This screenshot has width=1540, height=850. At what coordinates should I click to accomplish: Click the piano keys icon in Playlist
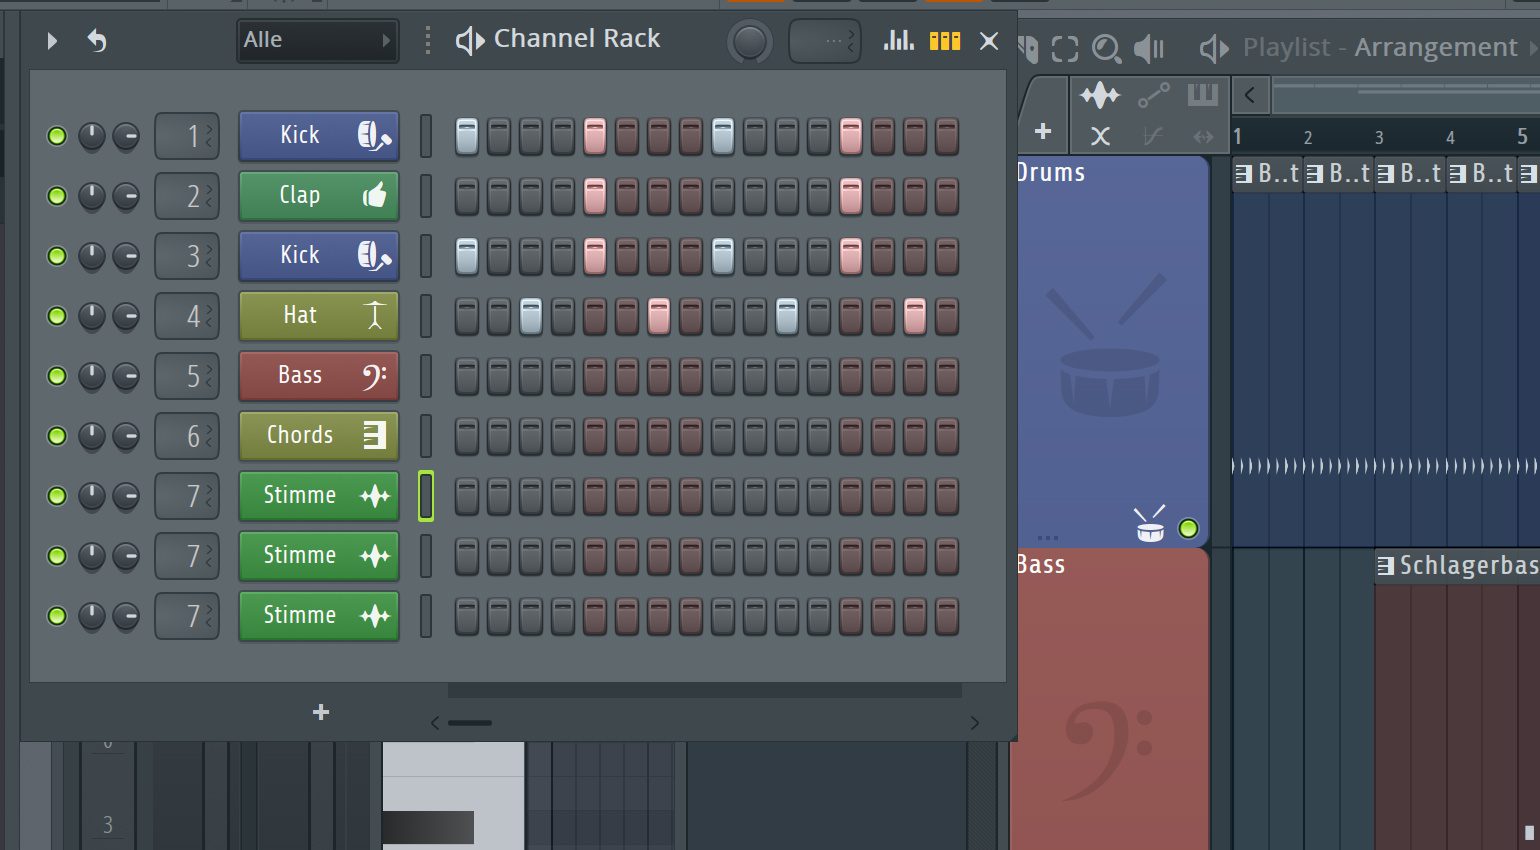pyautogui.click(x=1202, y=95)
